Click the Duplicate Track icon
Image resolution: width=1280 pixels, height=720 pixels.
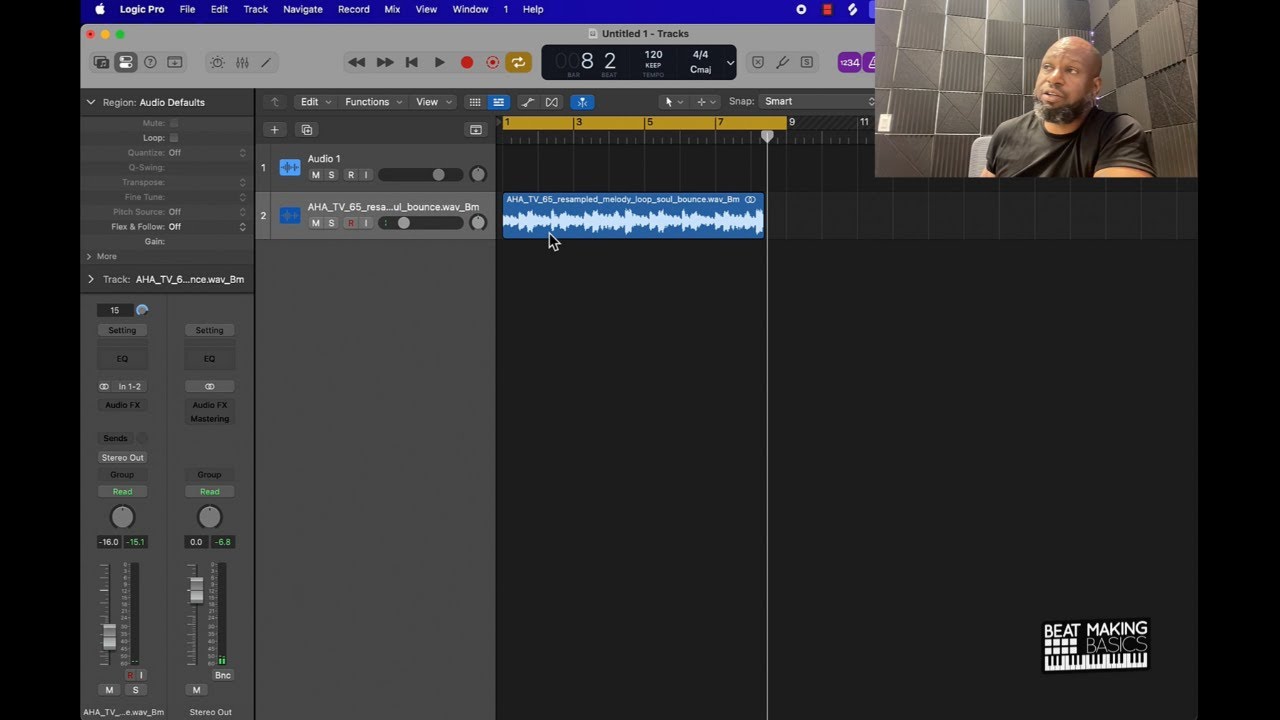coord(307,130)
